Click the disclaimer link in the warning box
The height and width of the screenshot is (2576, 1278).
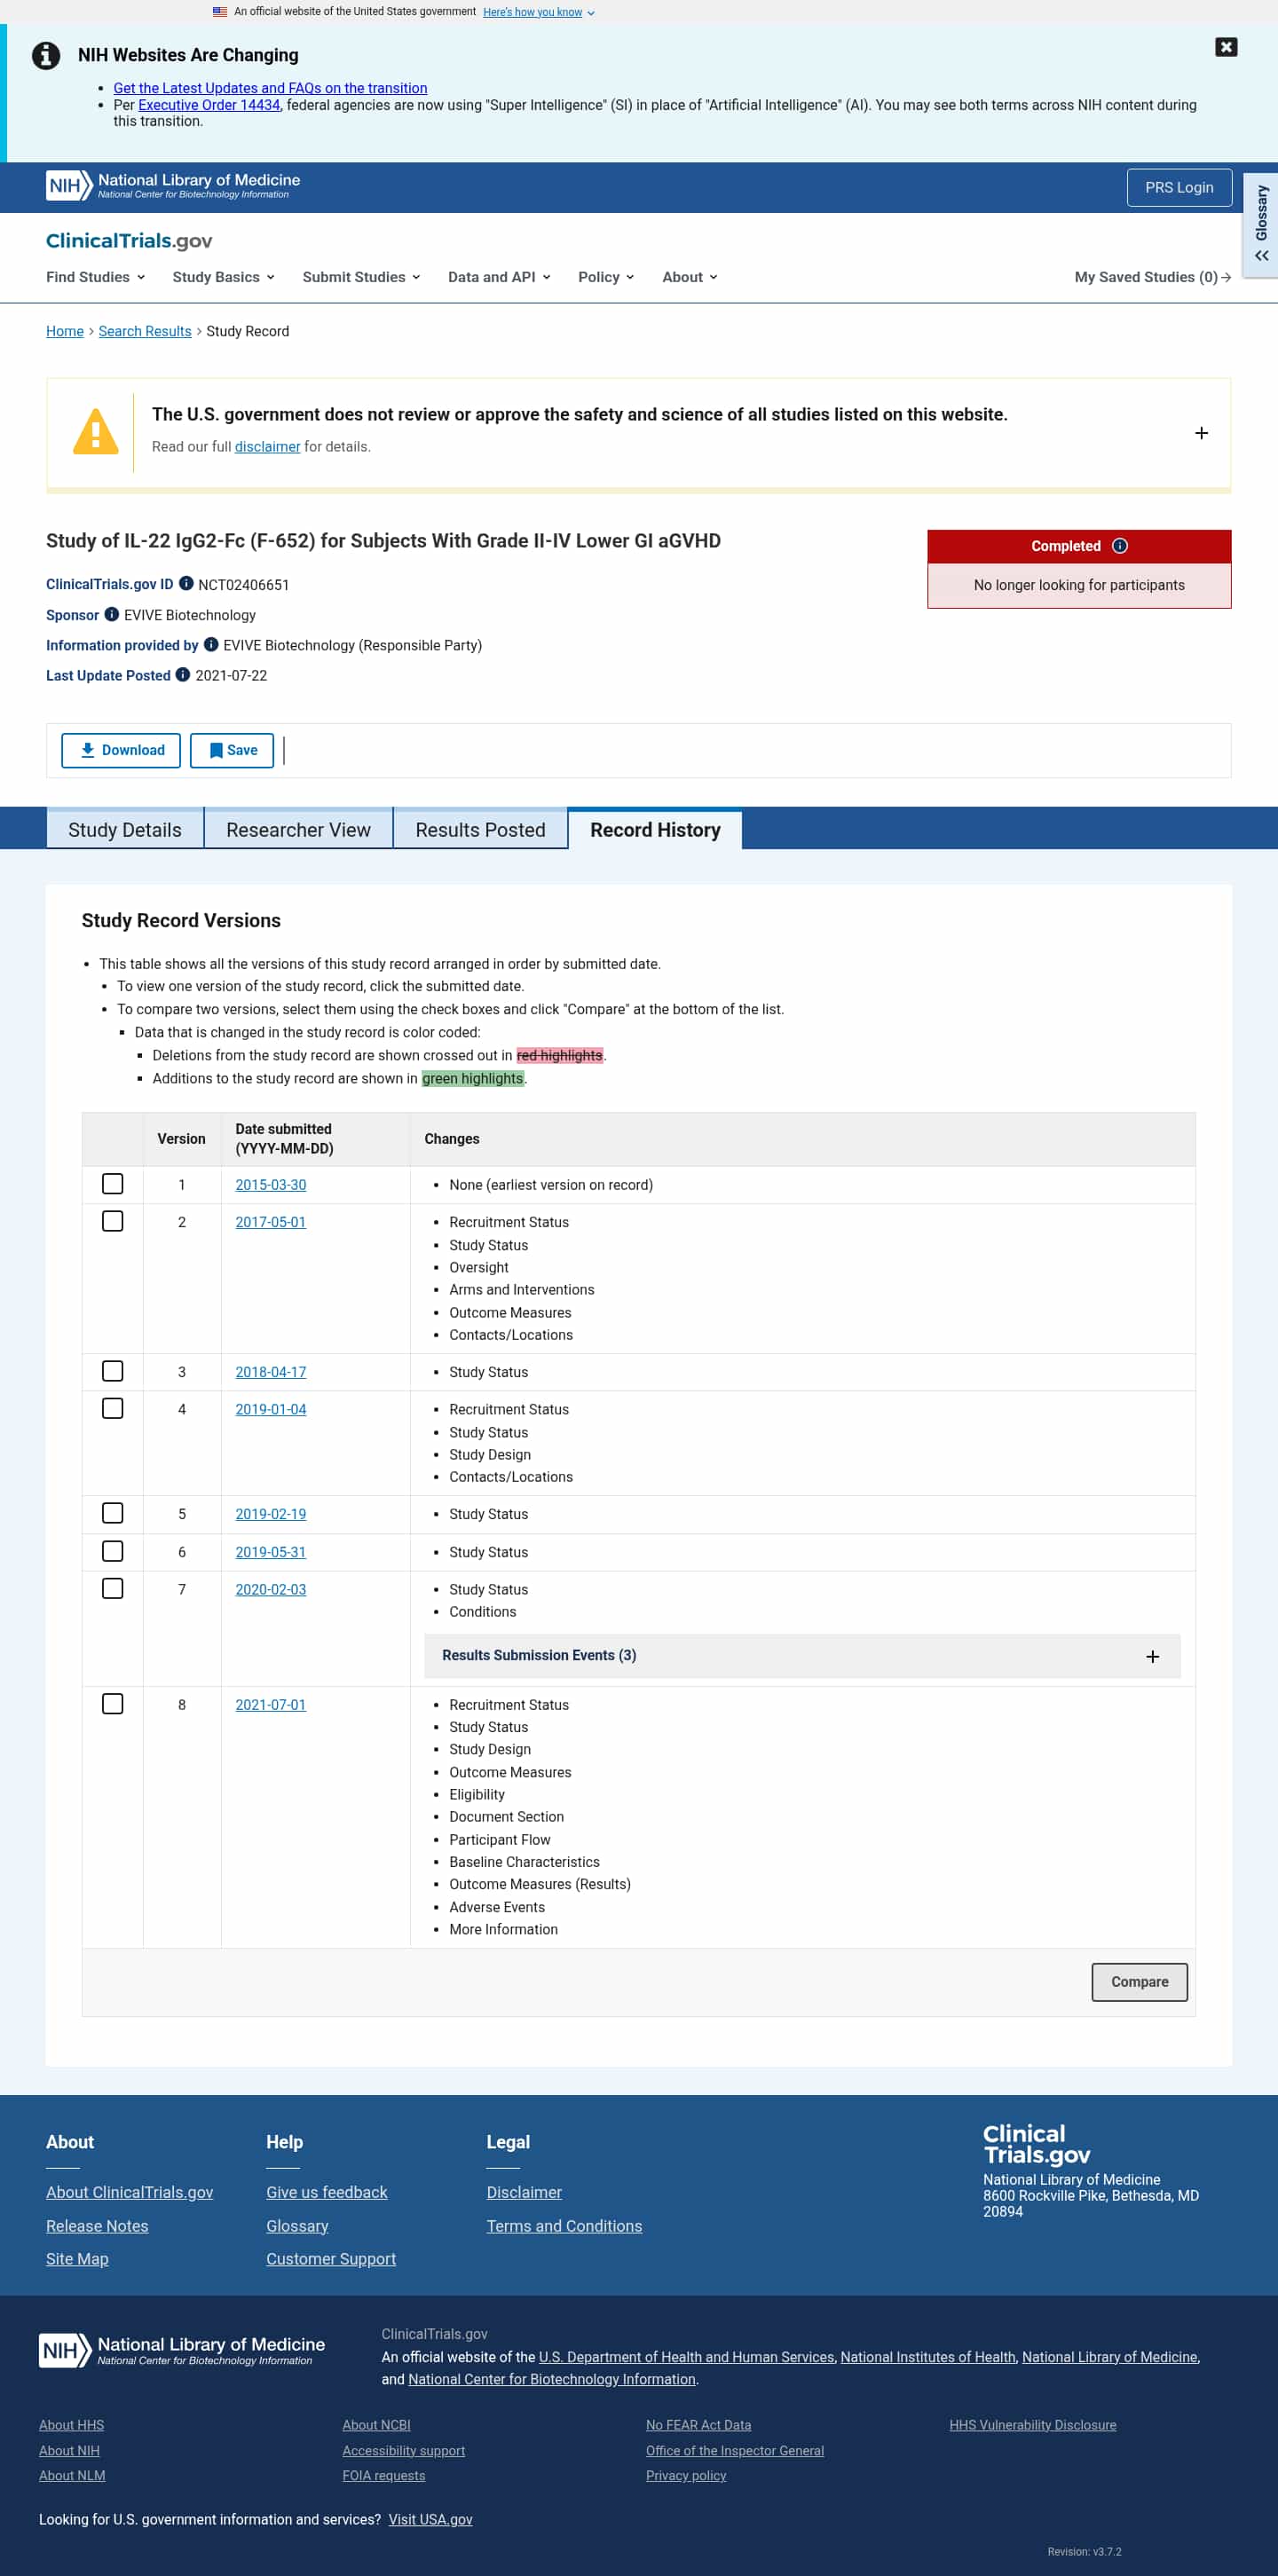267,446
